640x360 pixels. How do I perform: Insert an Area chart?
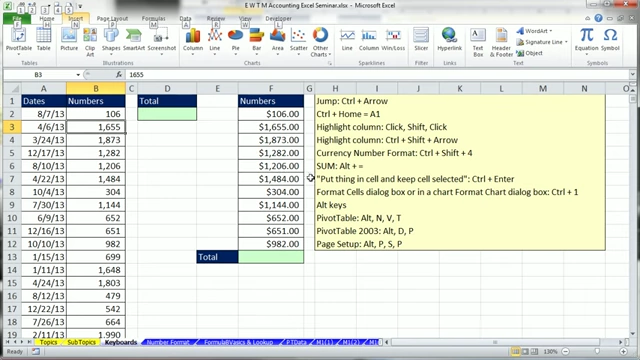pyautogui.click(x=278, y=41)
